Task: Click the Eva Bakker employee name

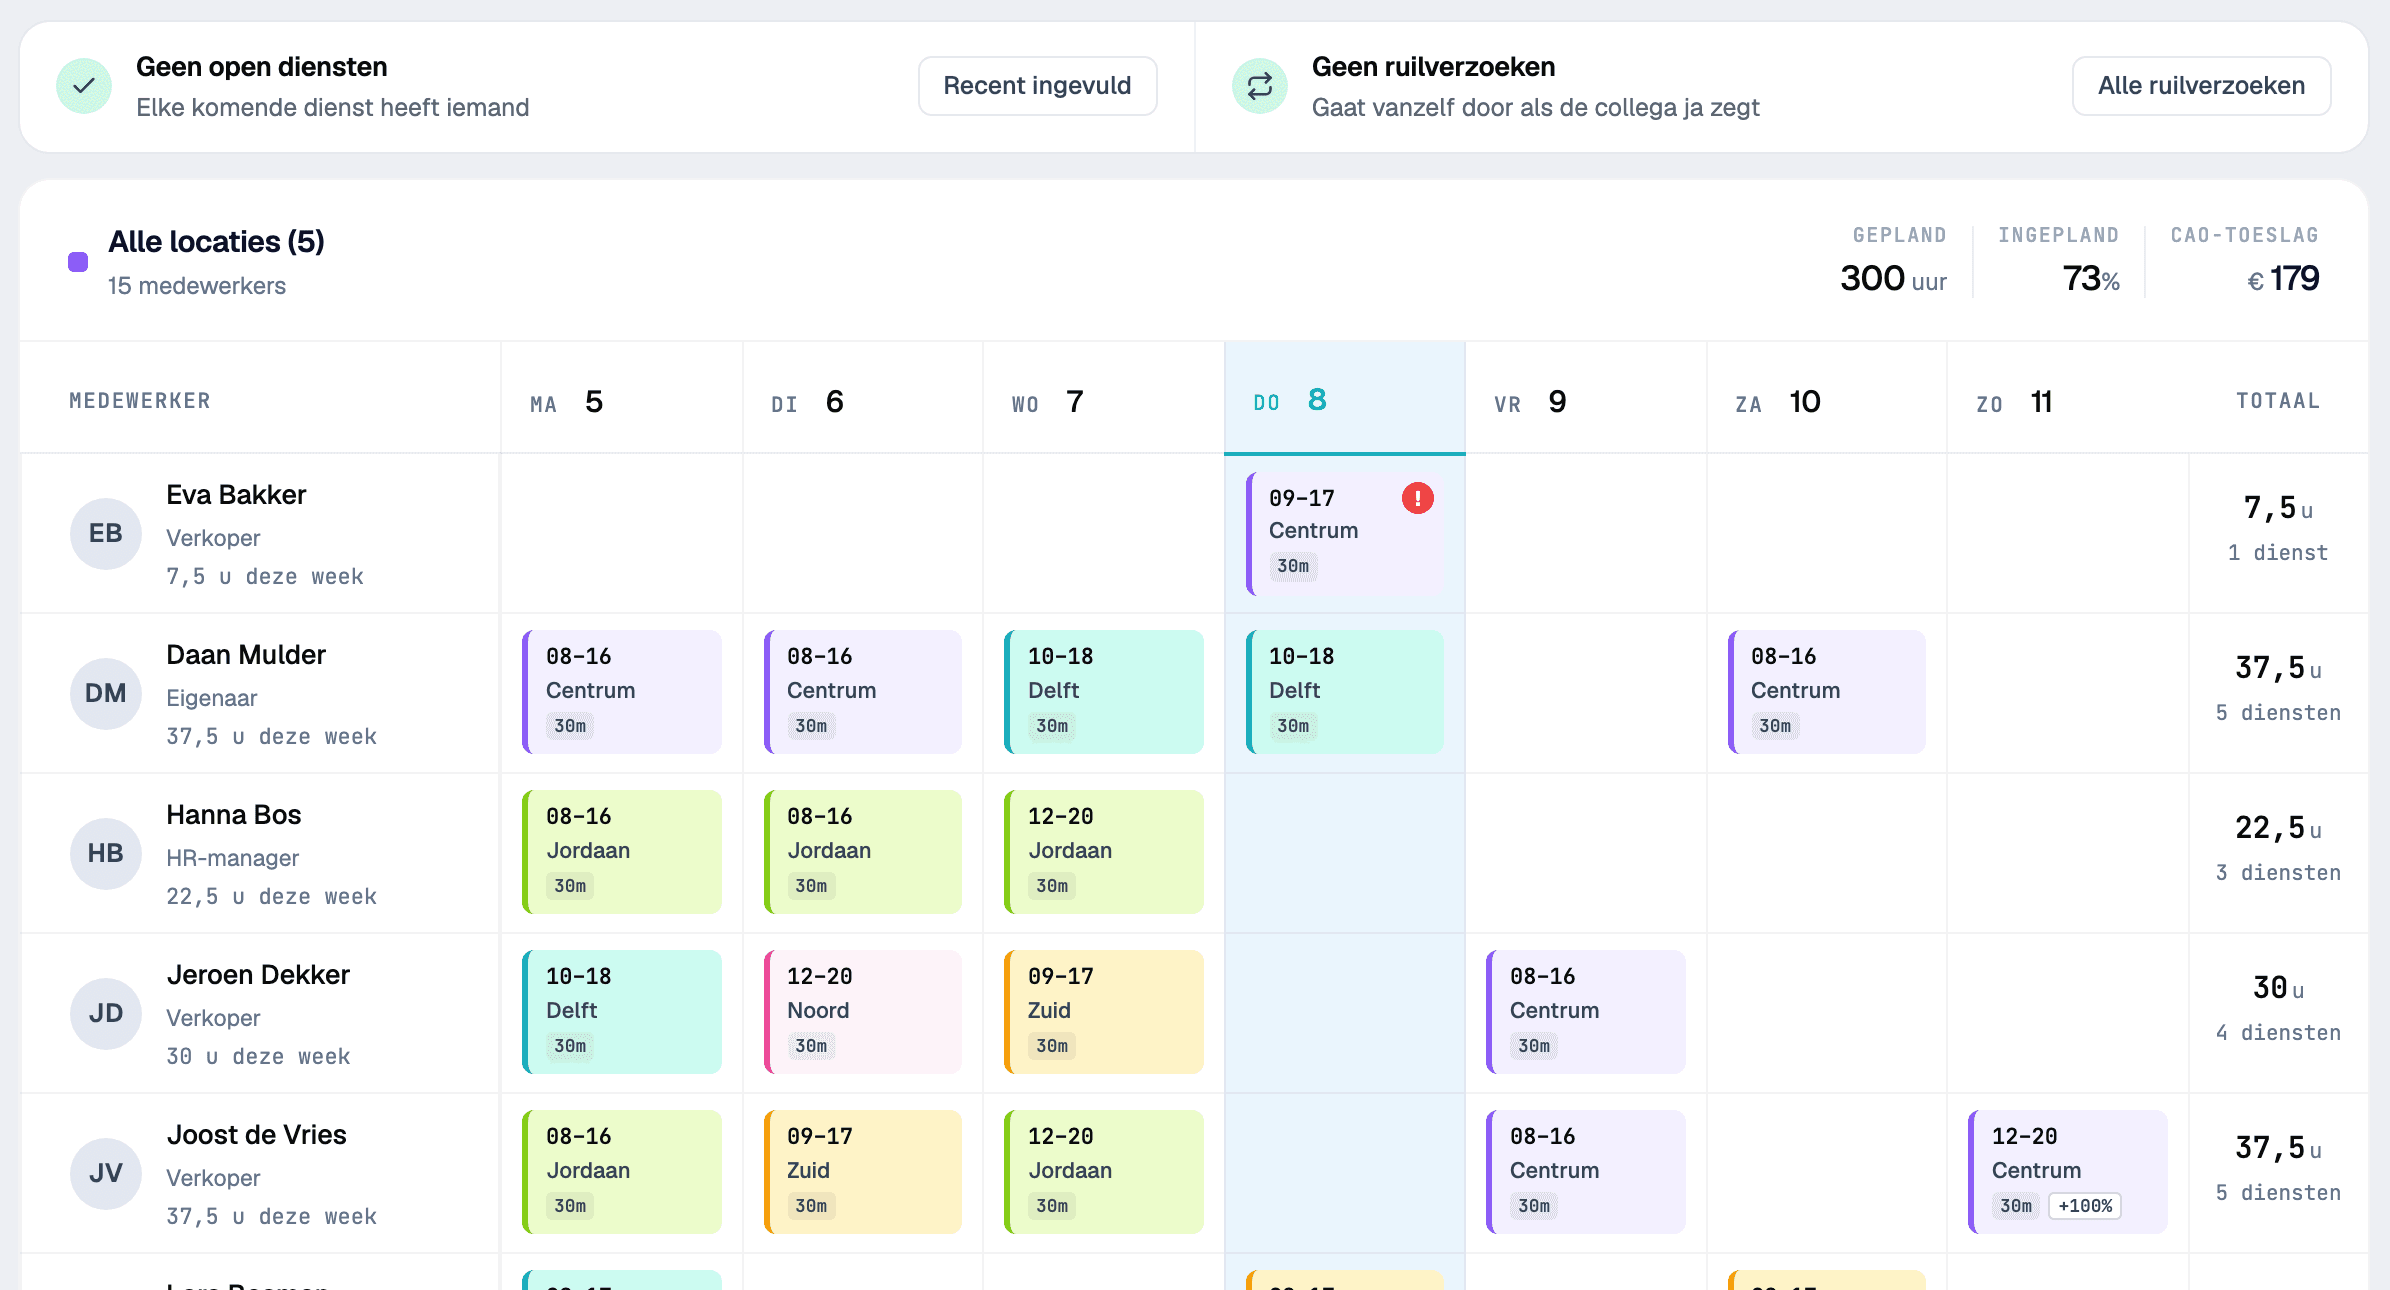Action: coord(236,495)
